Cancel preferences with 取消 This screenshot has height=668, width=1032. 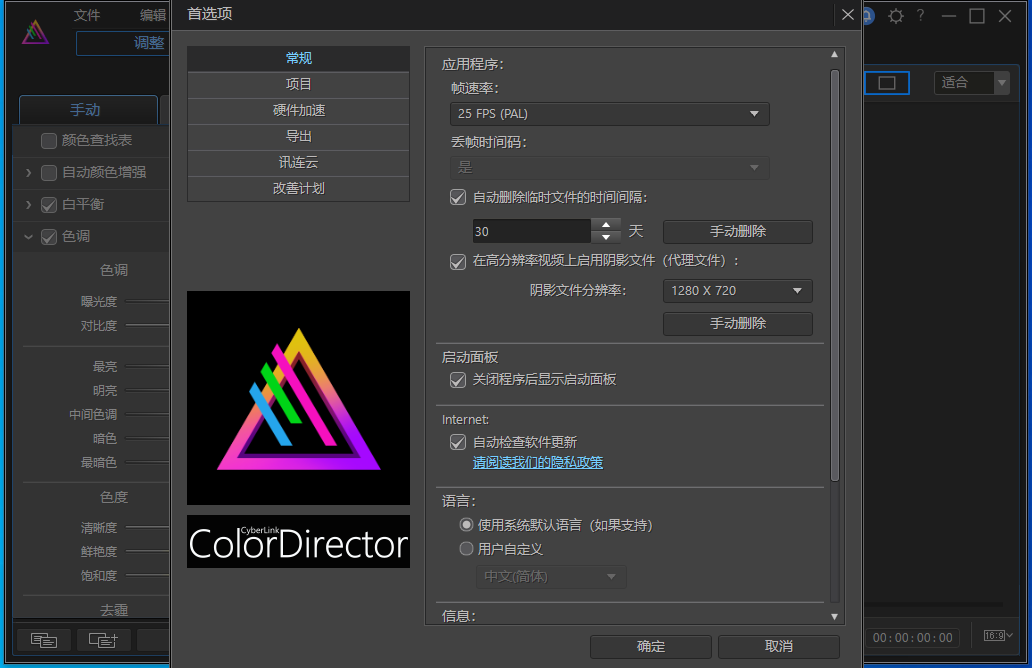[778, 646]
